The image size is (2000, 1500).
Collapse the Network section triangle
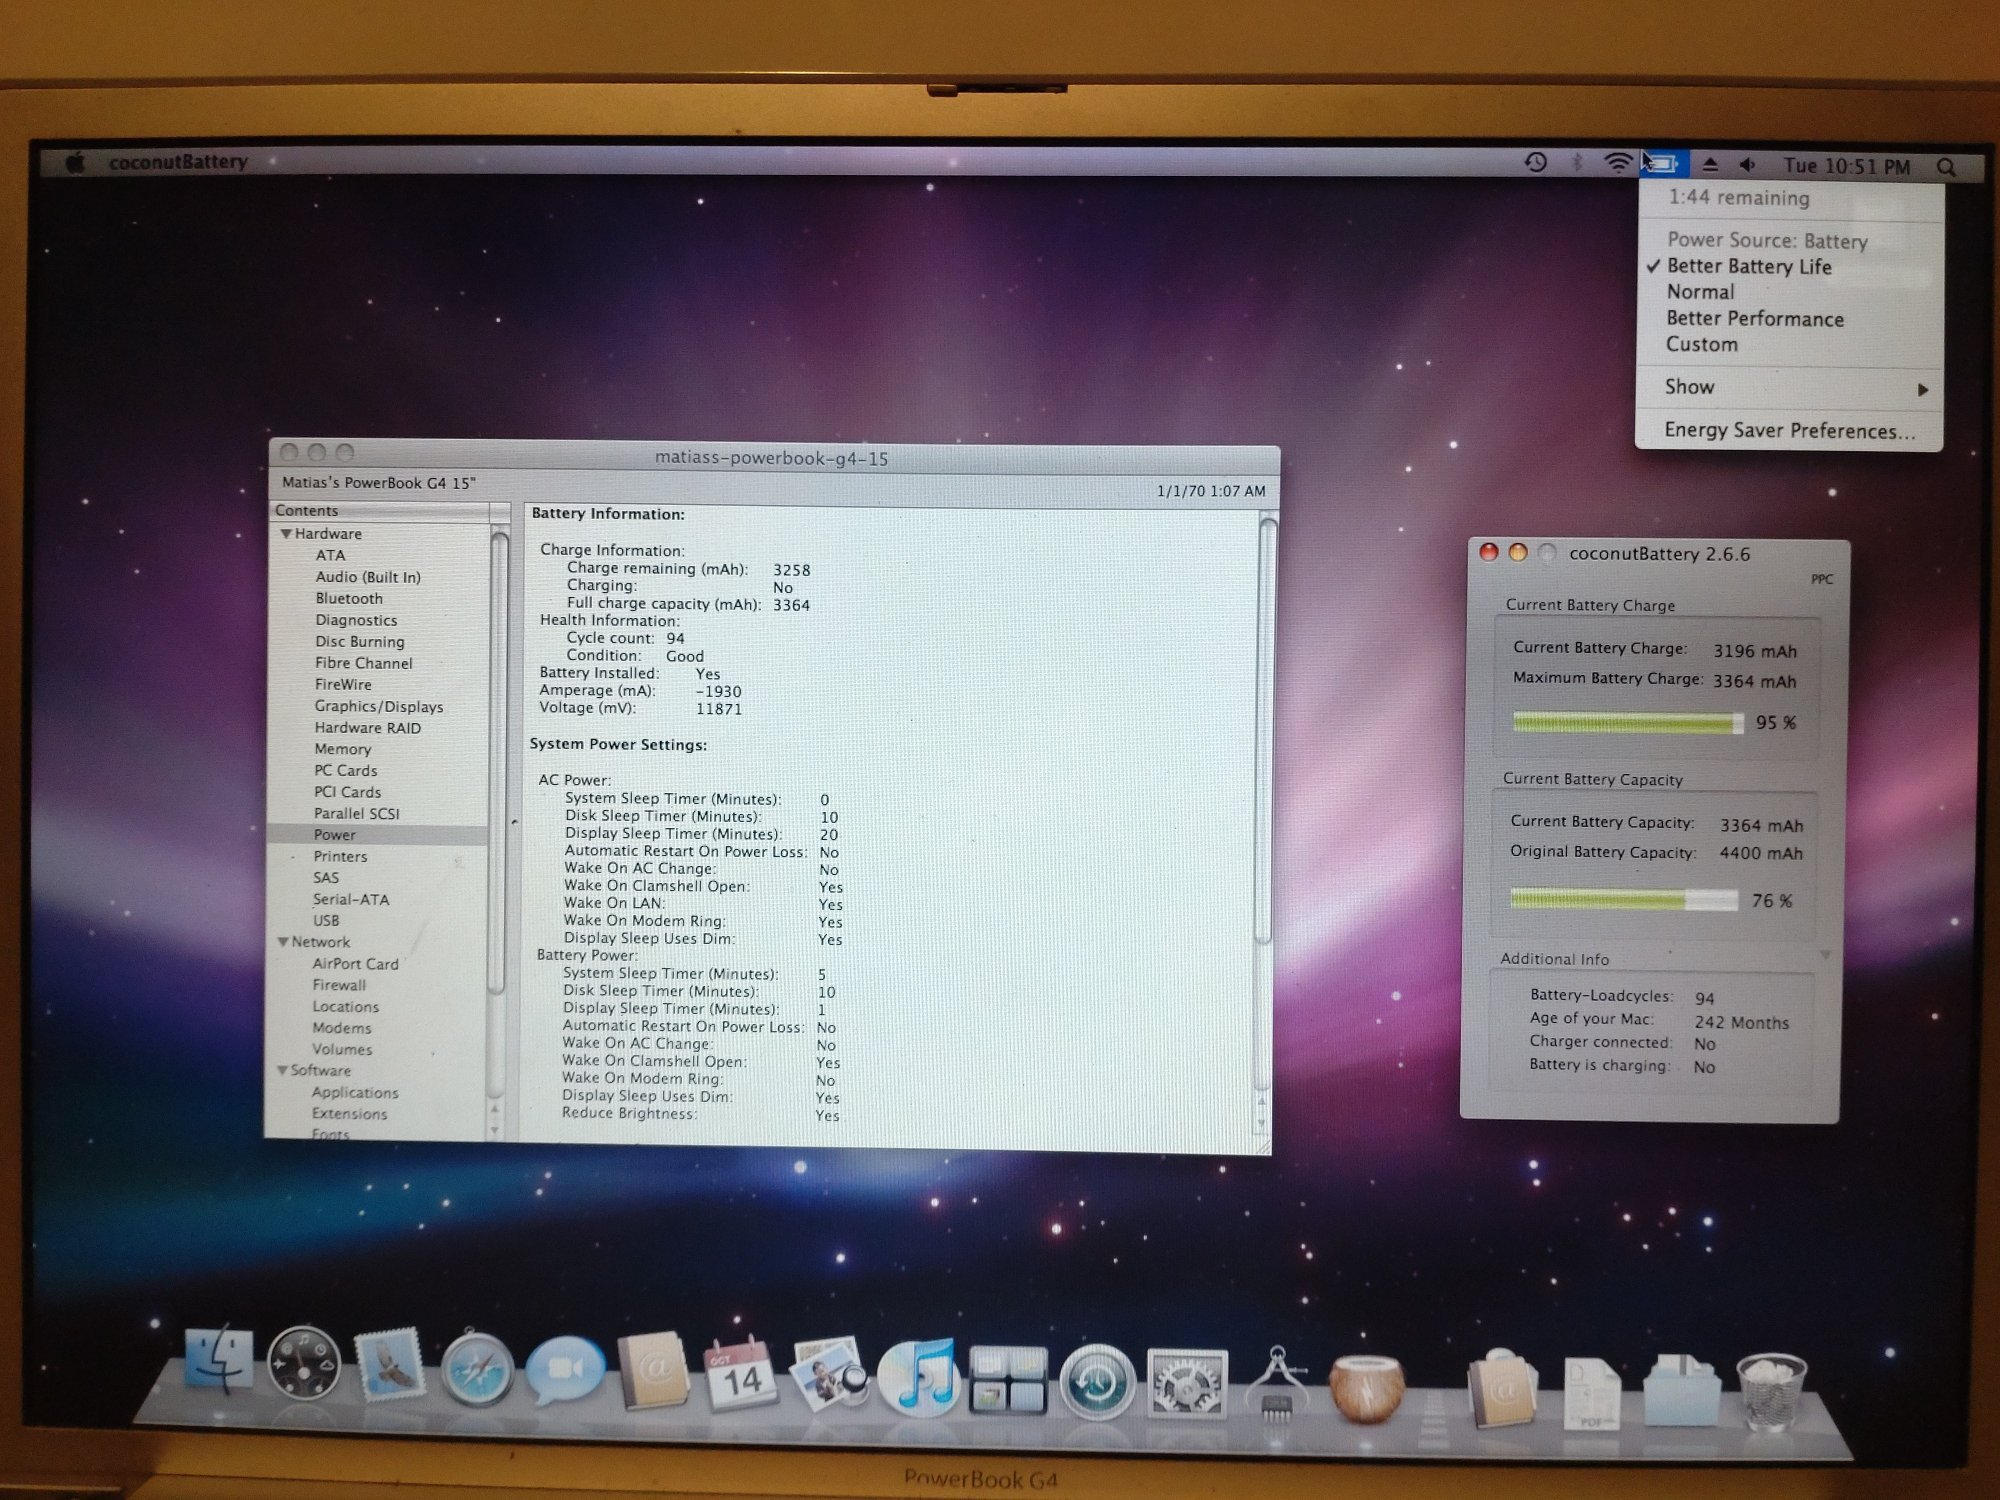pyautogui.click(x=283, y=942)
